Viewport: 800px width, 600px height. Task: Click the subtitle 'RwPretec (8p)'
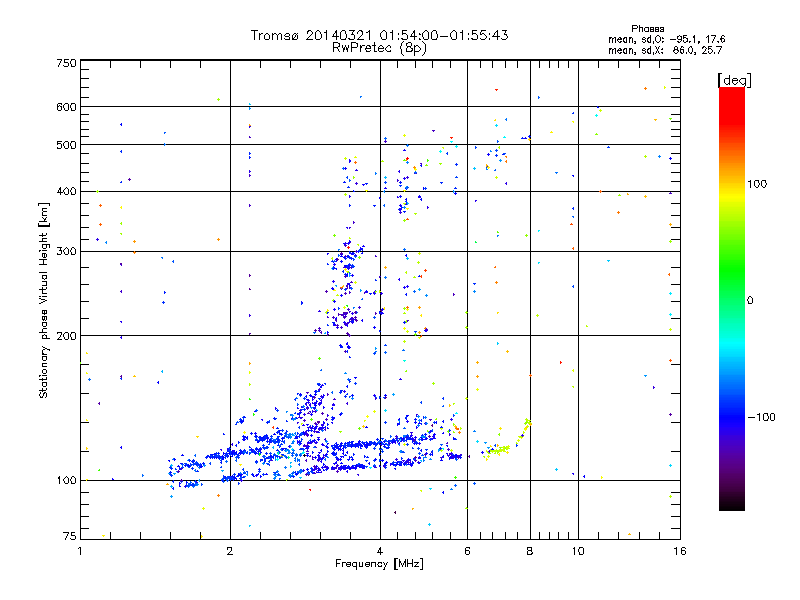[379, 48]
